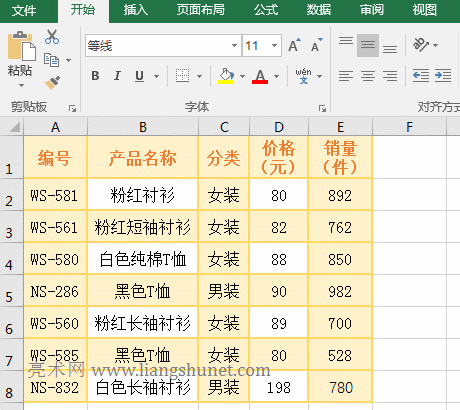This screenshot has height=410, width=460.
Task: Toggle Bold formatting
Action: pos(95,76)
